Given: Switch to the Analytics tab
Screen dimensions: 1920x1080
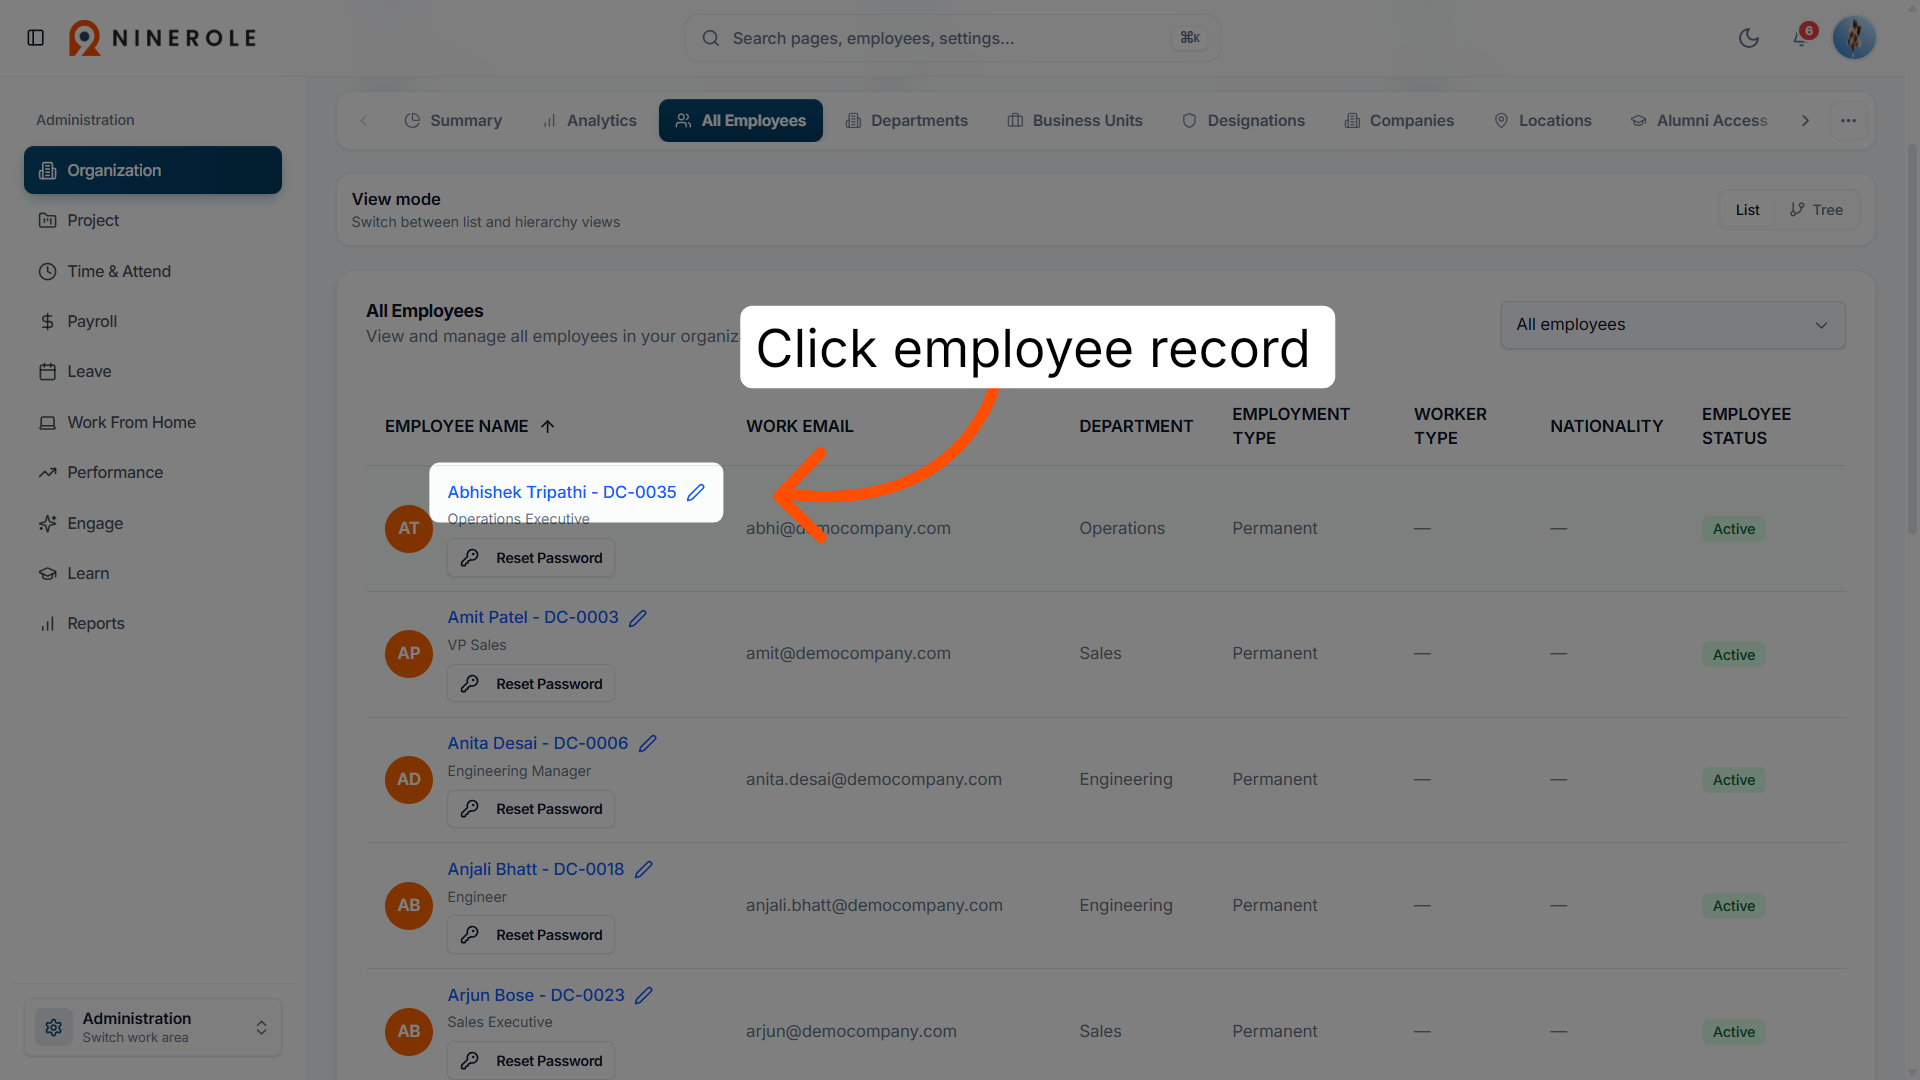Looking at the screenshot, I should tap(589, 120).
